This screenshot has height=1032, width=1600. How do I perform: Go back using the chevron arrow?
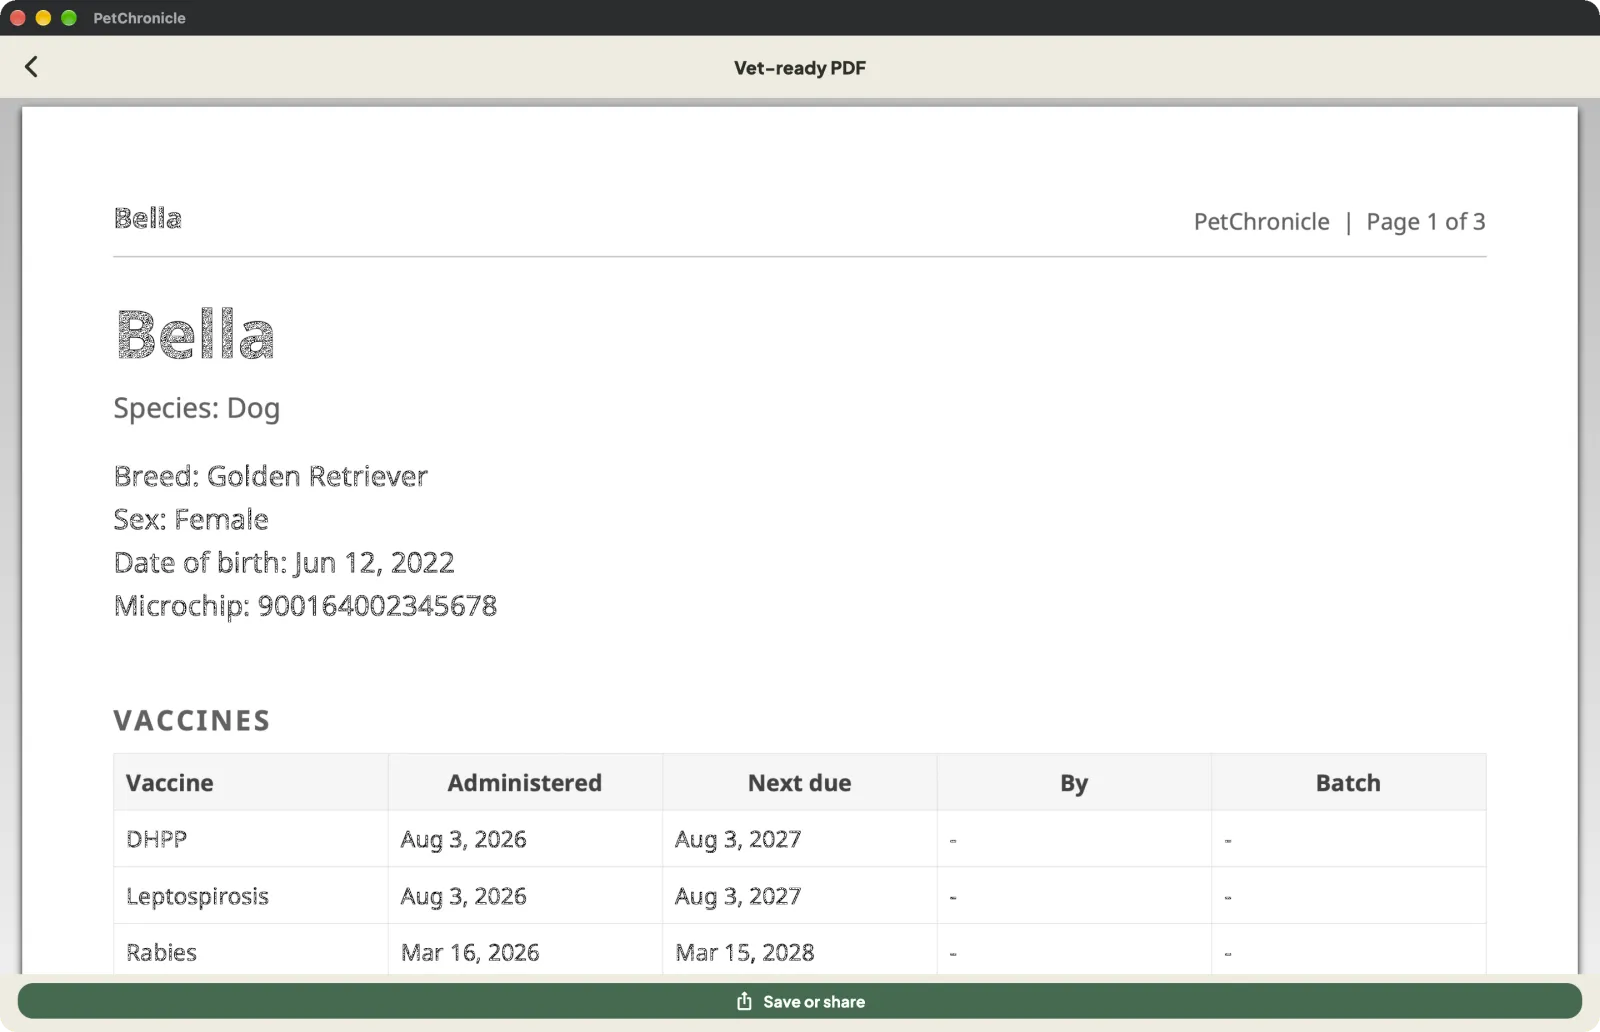[x=31, y=67]
